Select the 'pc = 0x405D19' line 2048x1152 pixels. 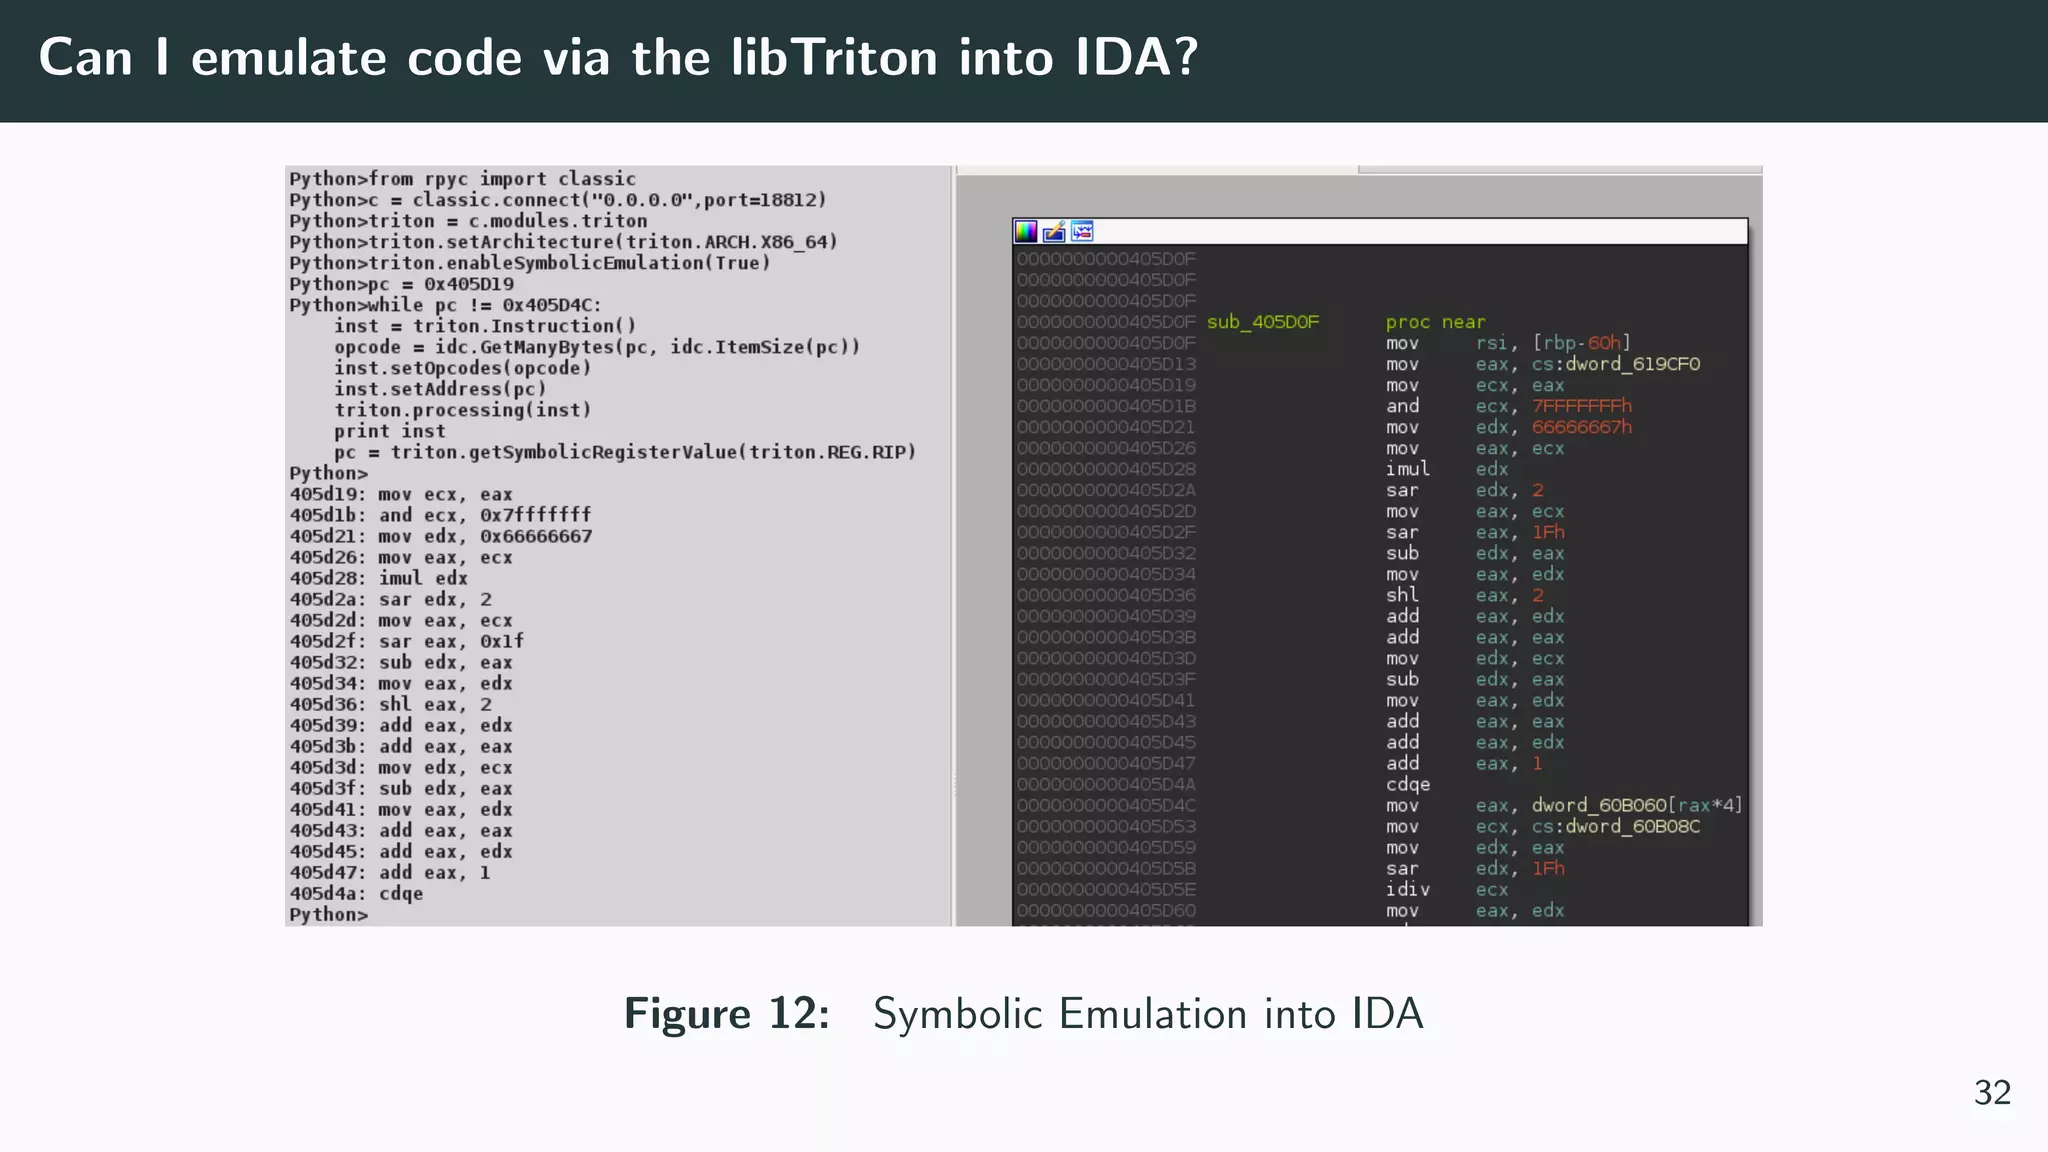pos(401,284)
